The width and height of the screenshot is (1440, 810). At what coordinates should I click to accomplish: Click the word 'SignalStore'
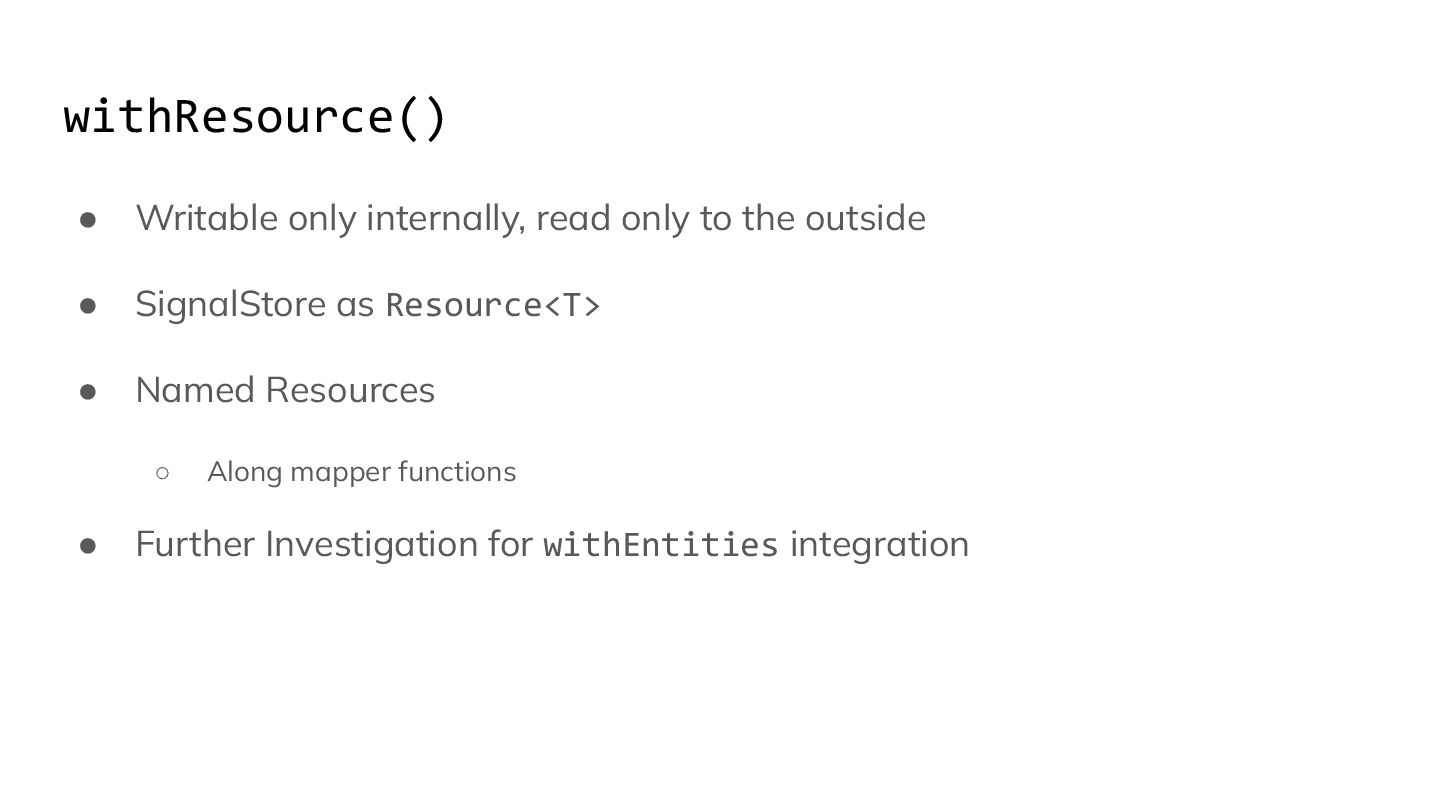(231, 304)
